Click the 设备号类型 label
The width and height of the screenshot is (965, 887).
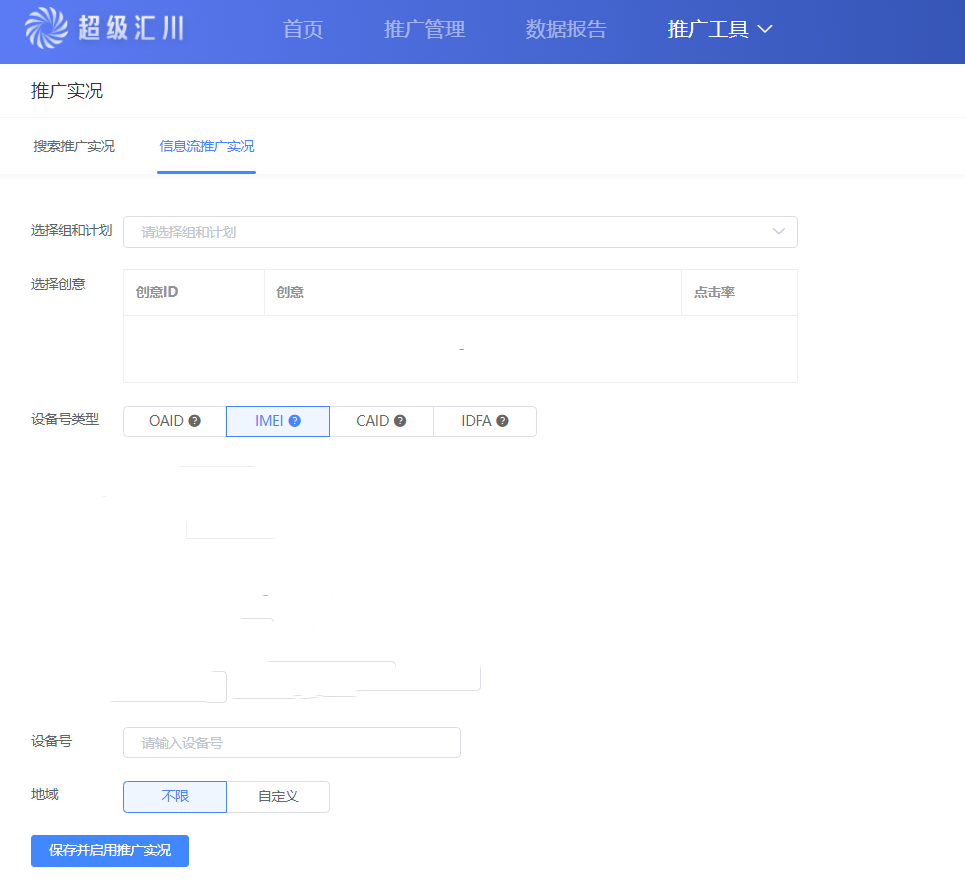[65, 419]
